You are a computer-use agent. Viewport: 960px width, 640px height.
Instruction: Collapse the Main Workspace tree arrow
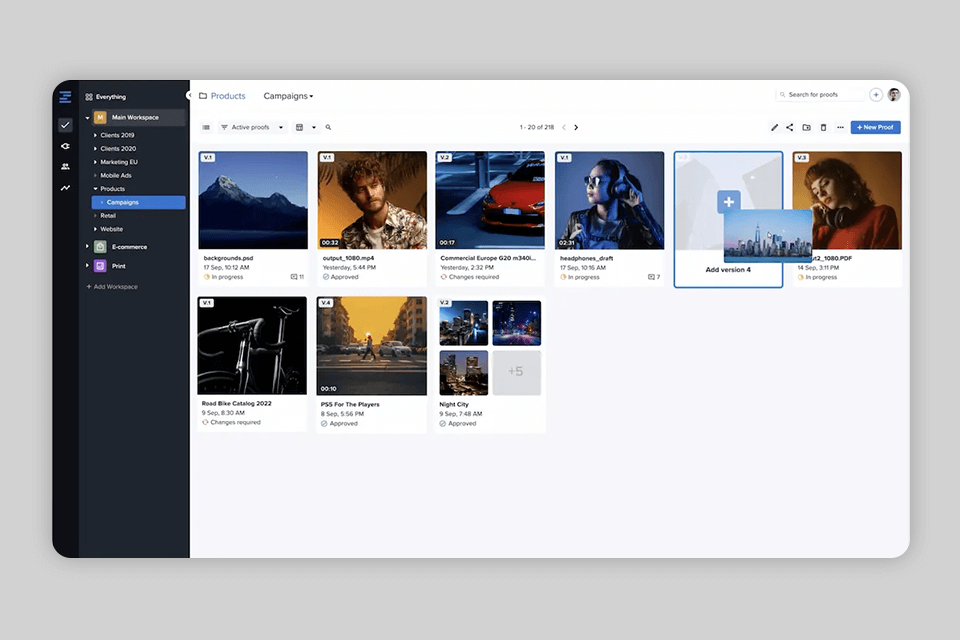[x=88, y=118]
